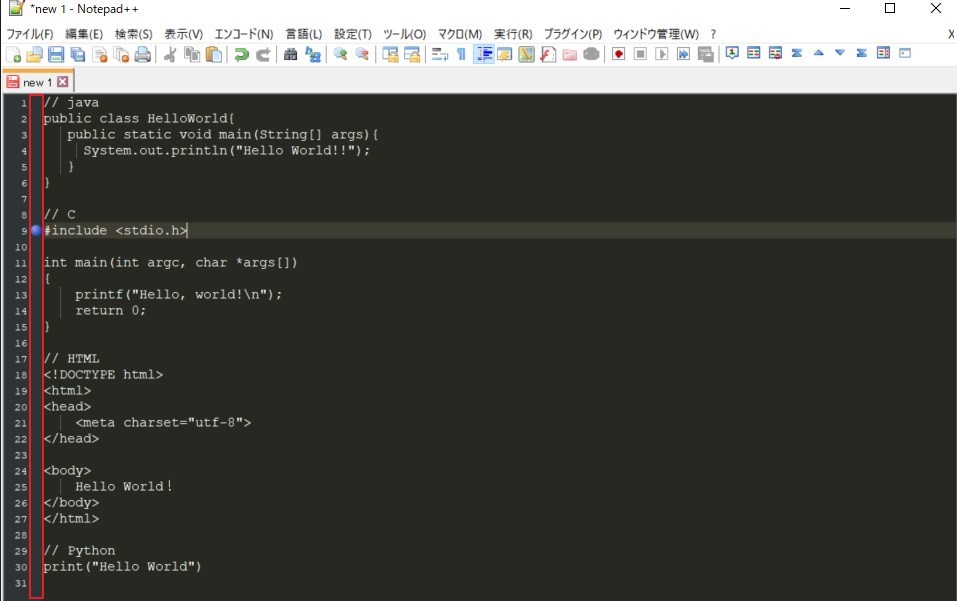The image size is (957, 601).
Task: Open the エンコード(N) encoding menu
Action: tap(244, 34)
